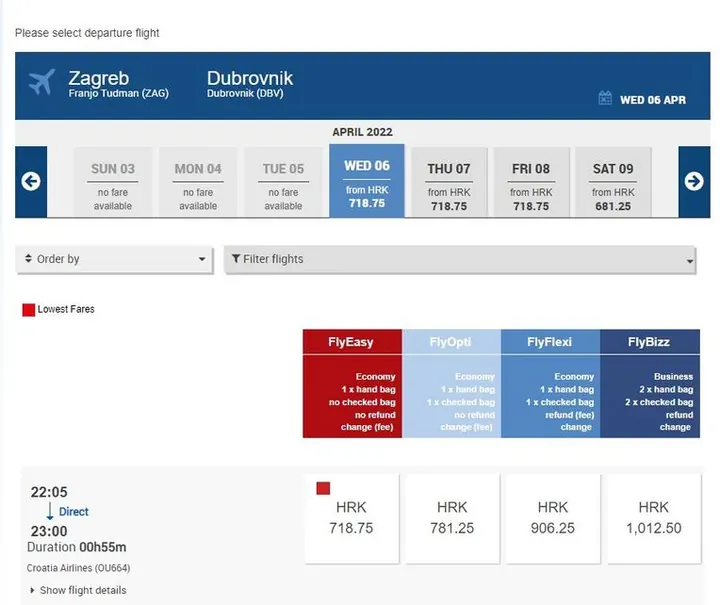The height and width of the screenshot is (605, 720).
Task: Click the Lowest Fares legend label
Action: [66, 309]
